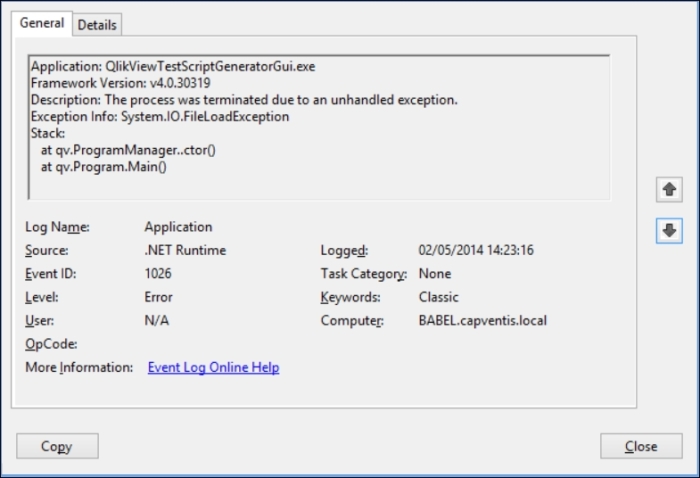Screen dimensions: 700x478
Task: Click the 'More Information:' label
Action: point(79,367)
